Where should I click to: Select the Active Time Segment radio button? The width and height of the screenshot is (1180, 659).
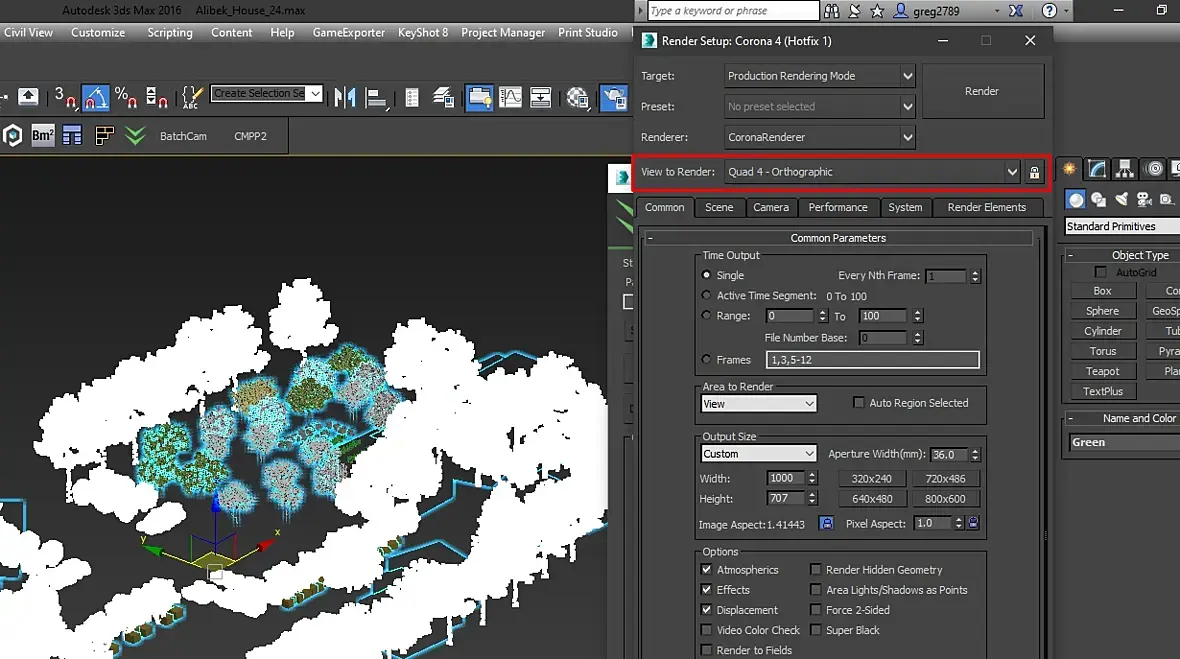click(x=707, y=296)
